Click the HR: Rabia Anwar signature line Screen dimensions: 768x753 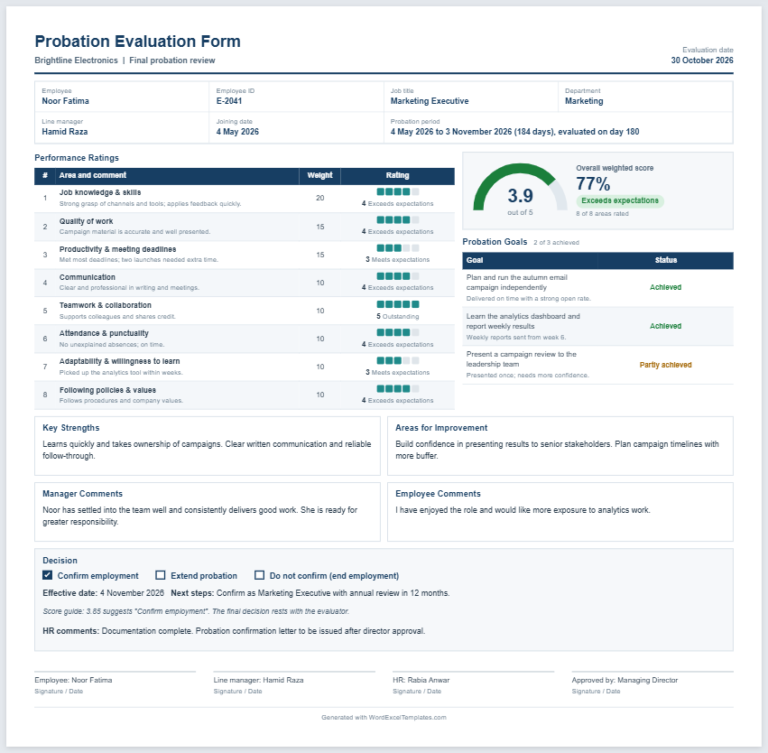(421, 680)
